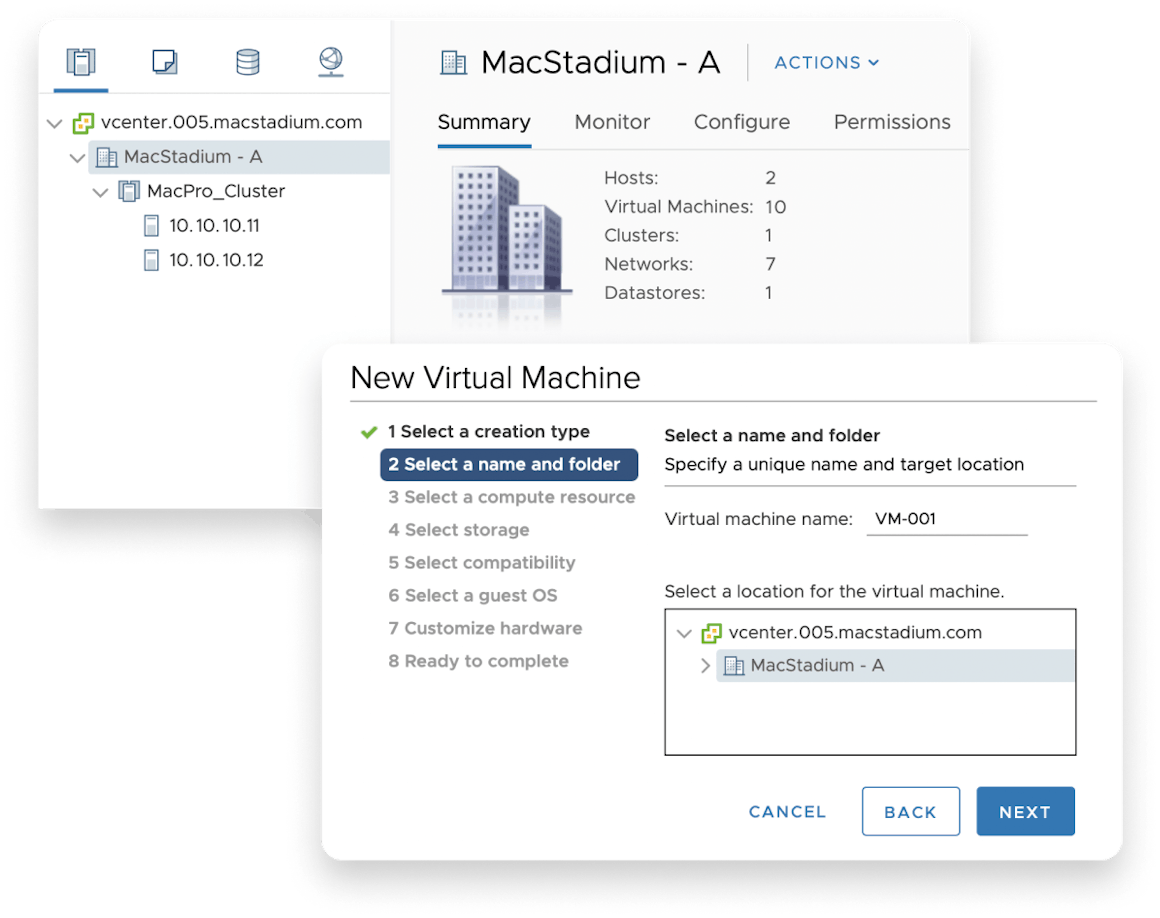1160x918 pixels.
Task: Switch to the Summary tab
Action: [484, 122]
